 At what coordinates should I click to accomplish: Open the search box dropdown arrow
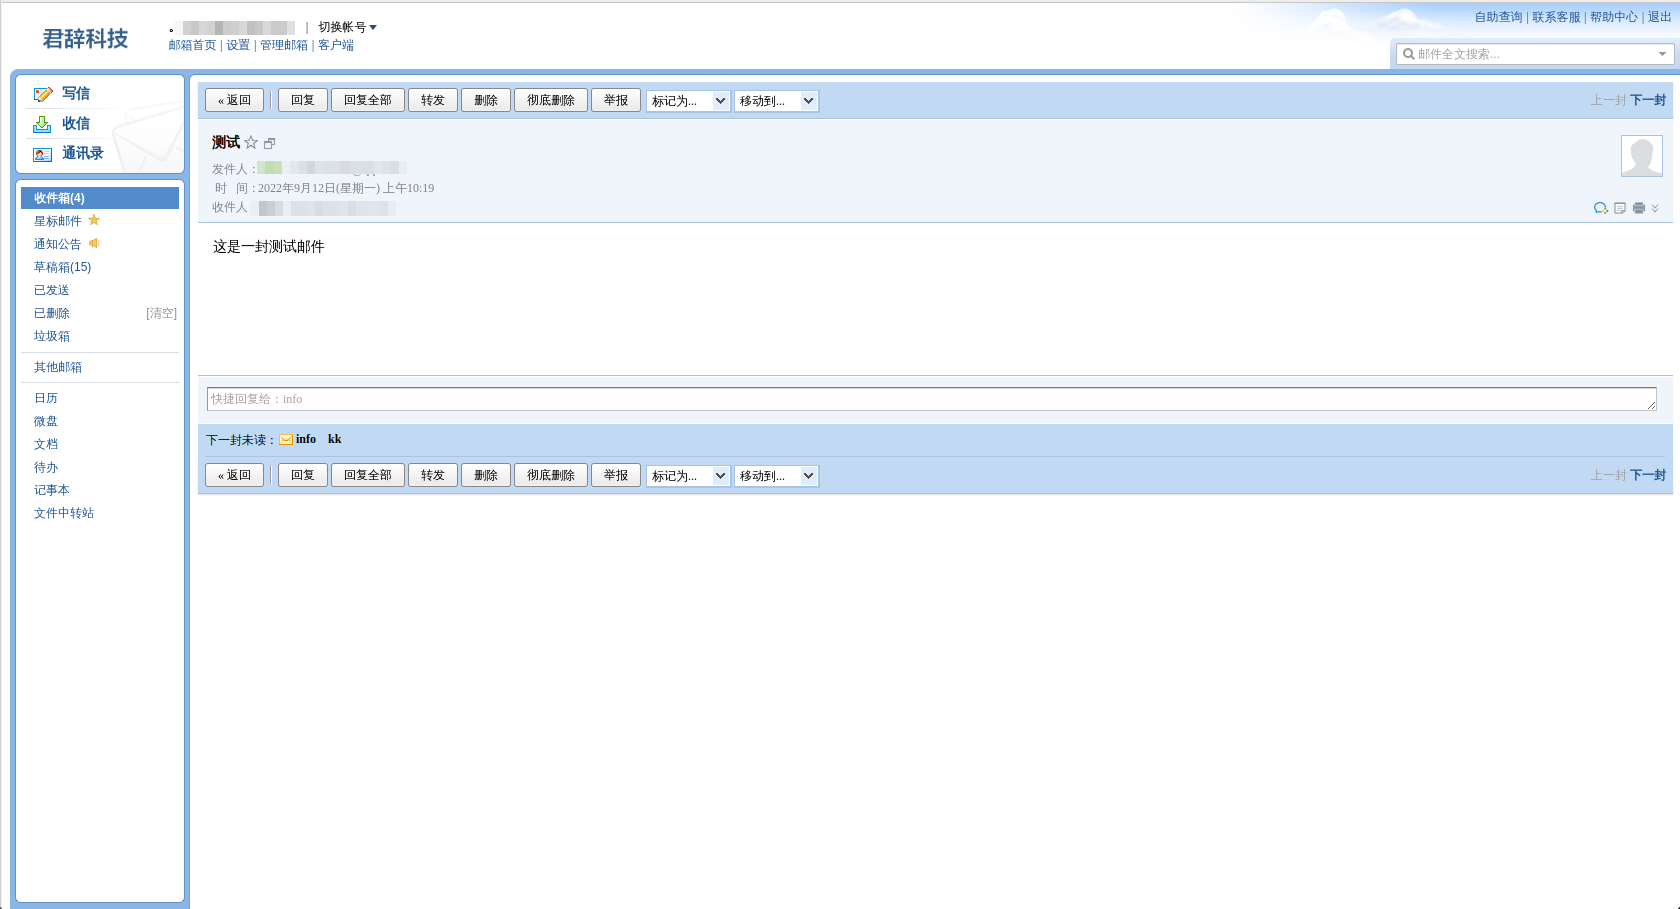point(1662,54)
